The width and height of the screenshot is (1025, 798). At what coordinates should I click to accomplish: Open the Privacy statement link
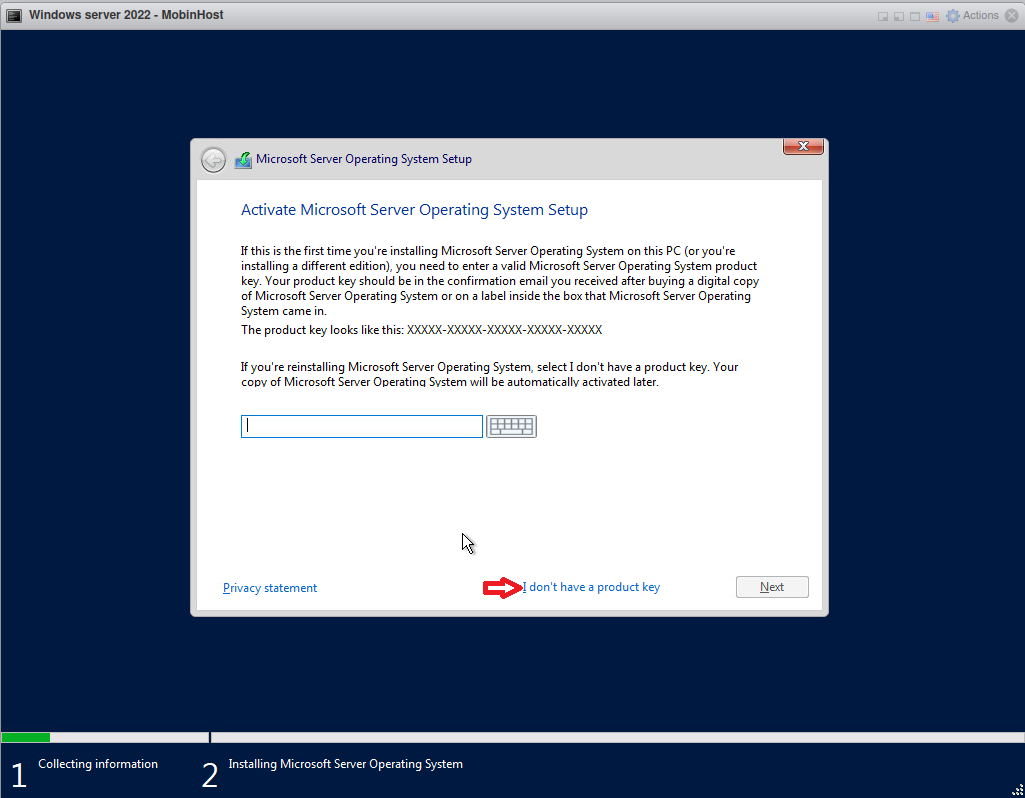[x=270, y=588]
